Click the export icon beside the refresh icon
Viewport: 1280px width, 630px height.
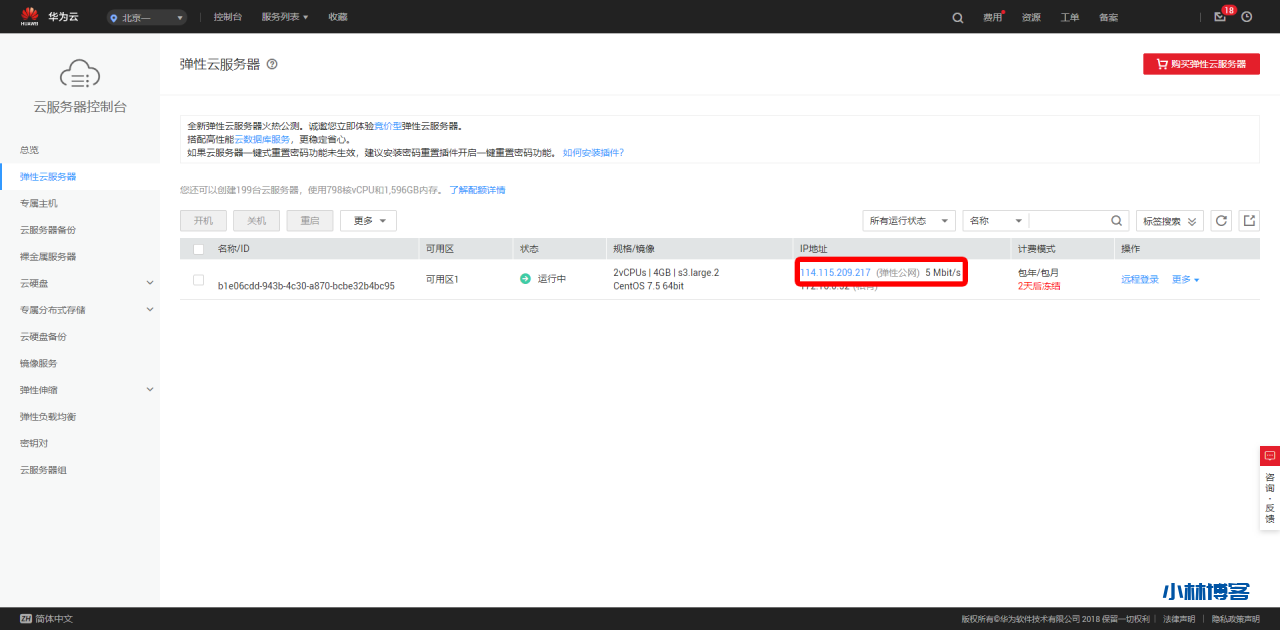(x=1249, y=220)
